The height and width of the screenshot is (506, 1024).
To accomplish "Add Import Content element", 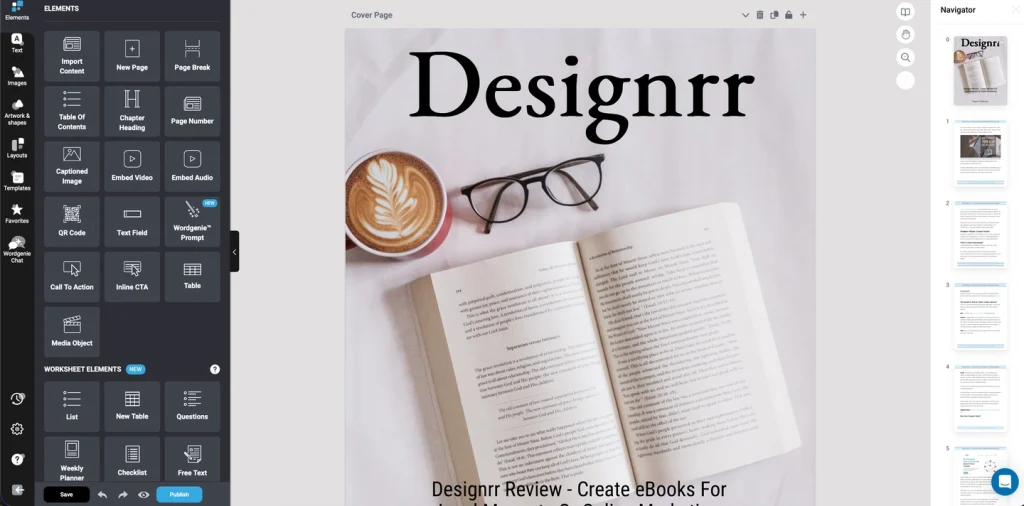I will (72, 56).
